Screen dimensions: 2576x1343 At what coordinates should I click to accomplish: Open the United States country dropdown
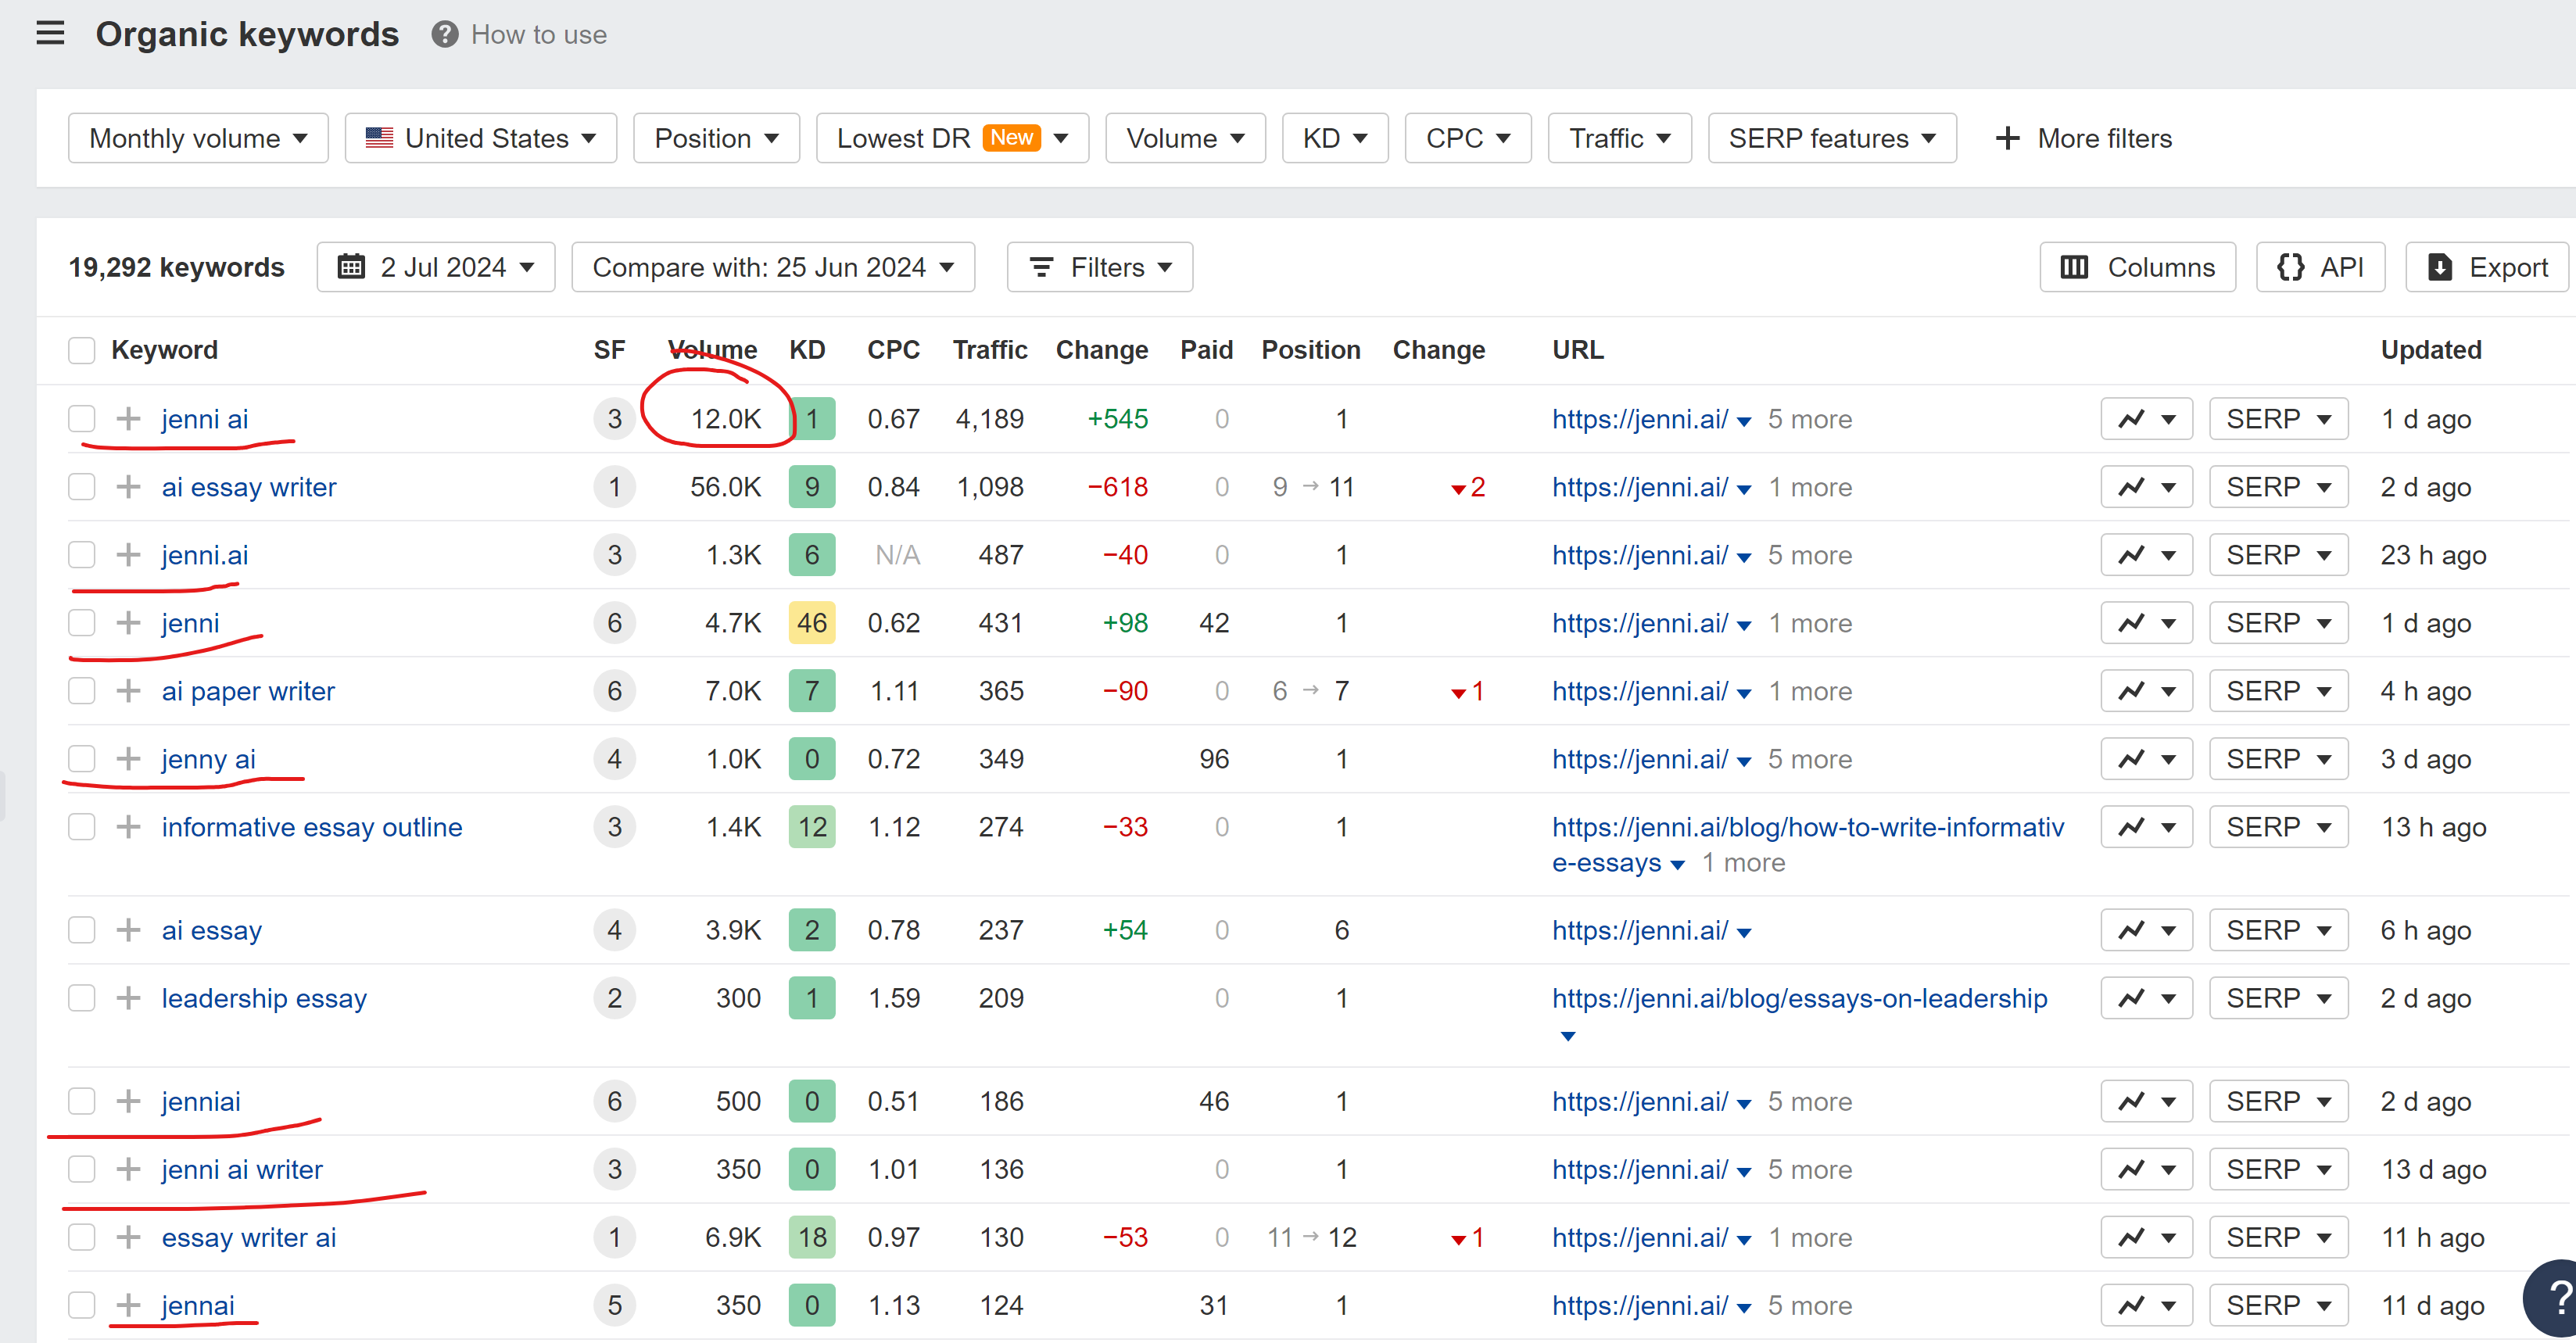tap(480, 138)
